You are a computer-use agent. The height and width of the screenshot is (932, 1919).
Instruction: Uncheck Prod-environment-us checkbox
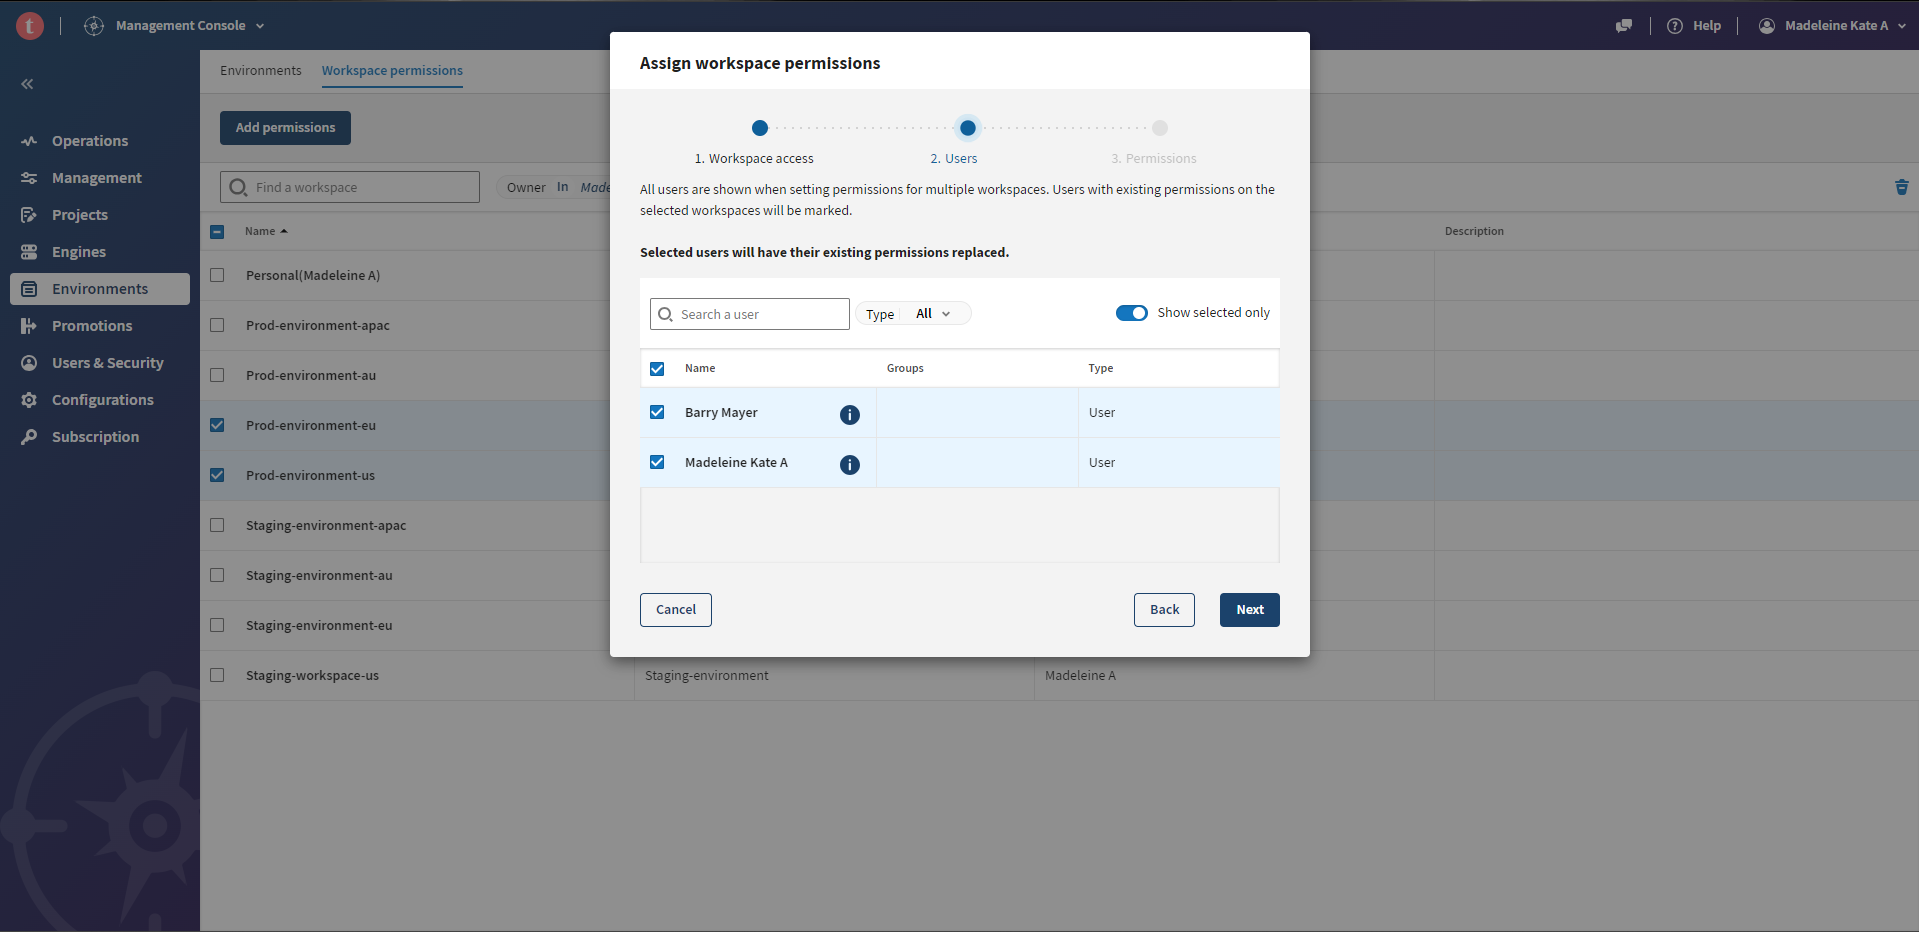click(x=217, y=475)
